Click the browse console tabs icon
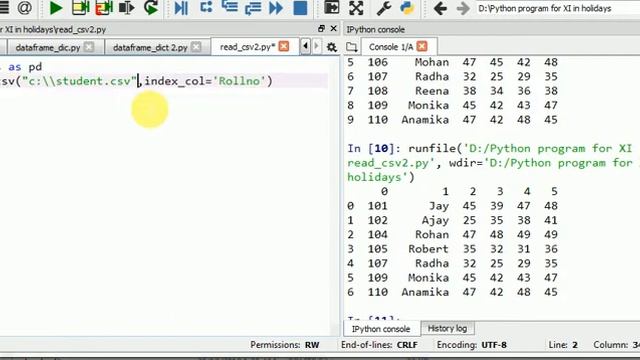This screenshot has height=360, width=640. click(x=351, y=47)
